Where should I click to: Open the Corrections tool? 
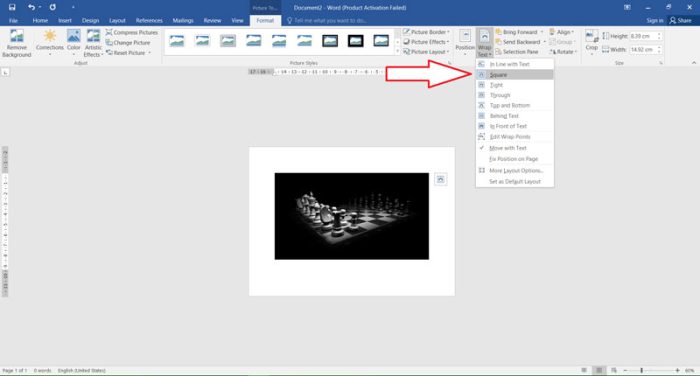click(x=50, y=42)
